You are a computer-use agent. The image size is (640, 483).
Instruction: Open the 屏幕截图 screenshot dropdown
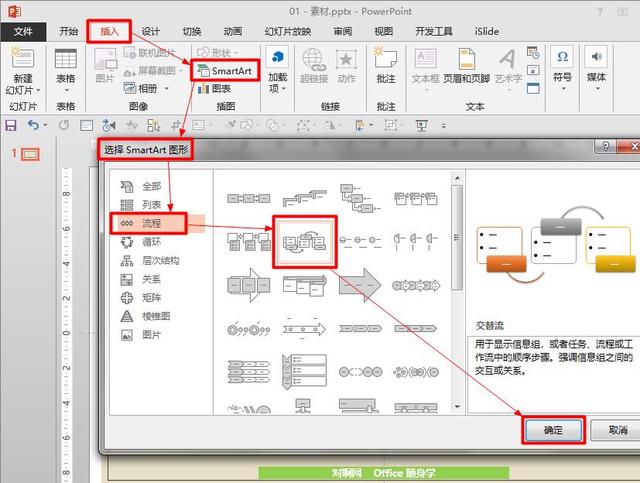pos(153,71)
